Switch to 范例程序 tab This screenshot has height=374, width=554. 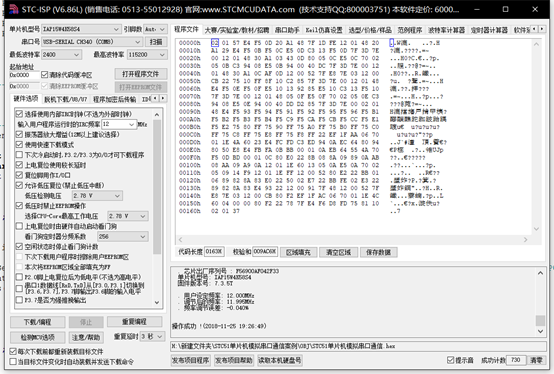click(410, 30)
